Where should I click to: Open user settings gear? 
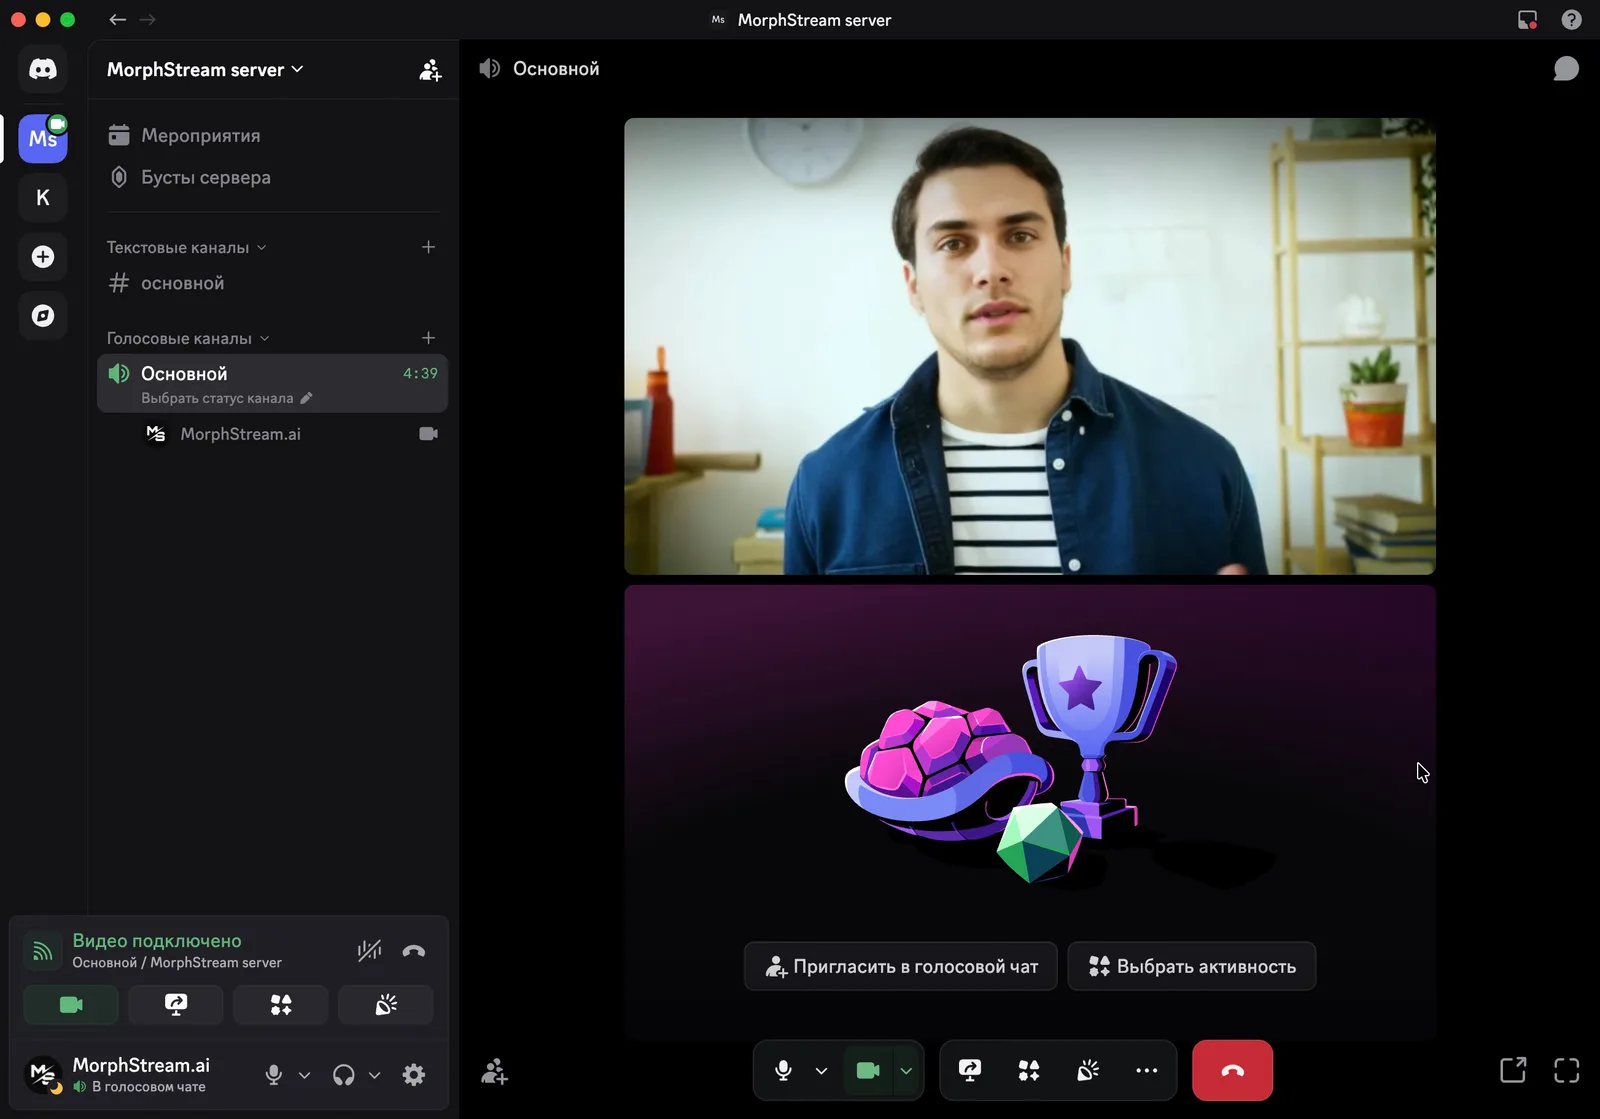click(414, 1075)
